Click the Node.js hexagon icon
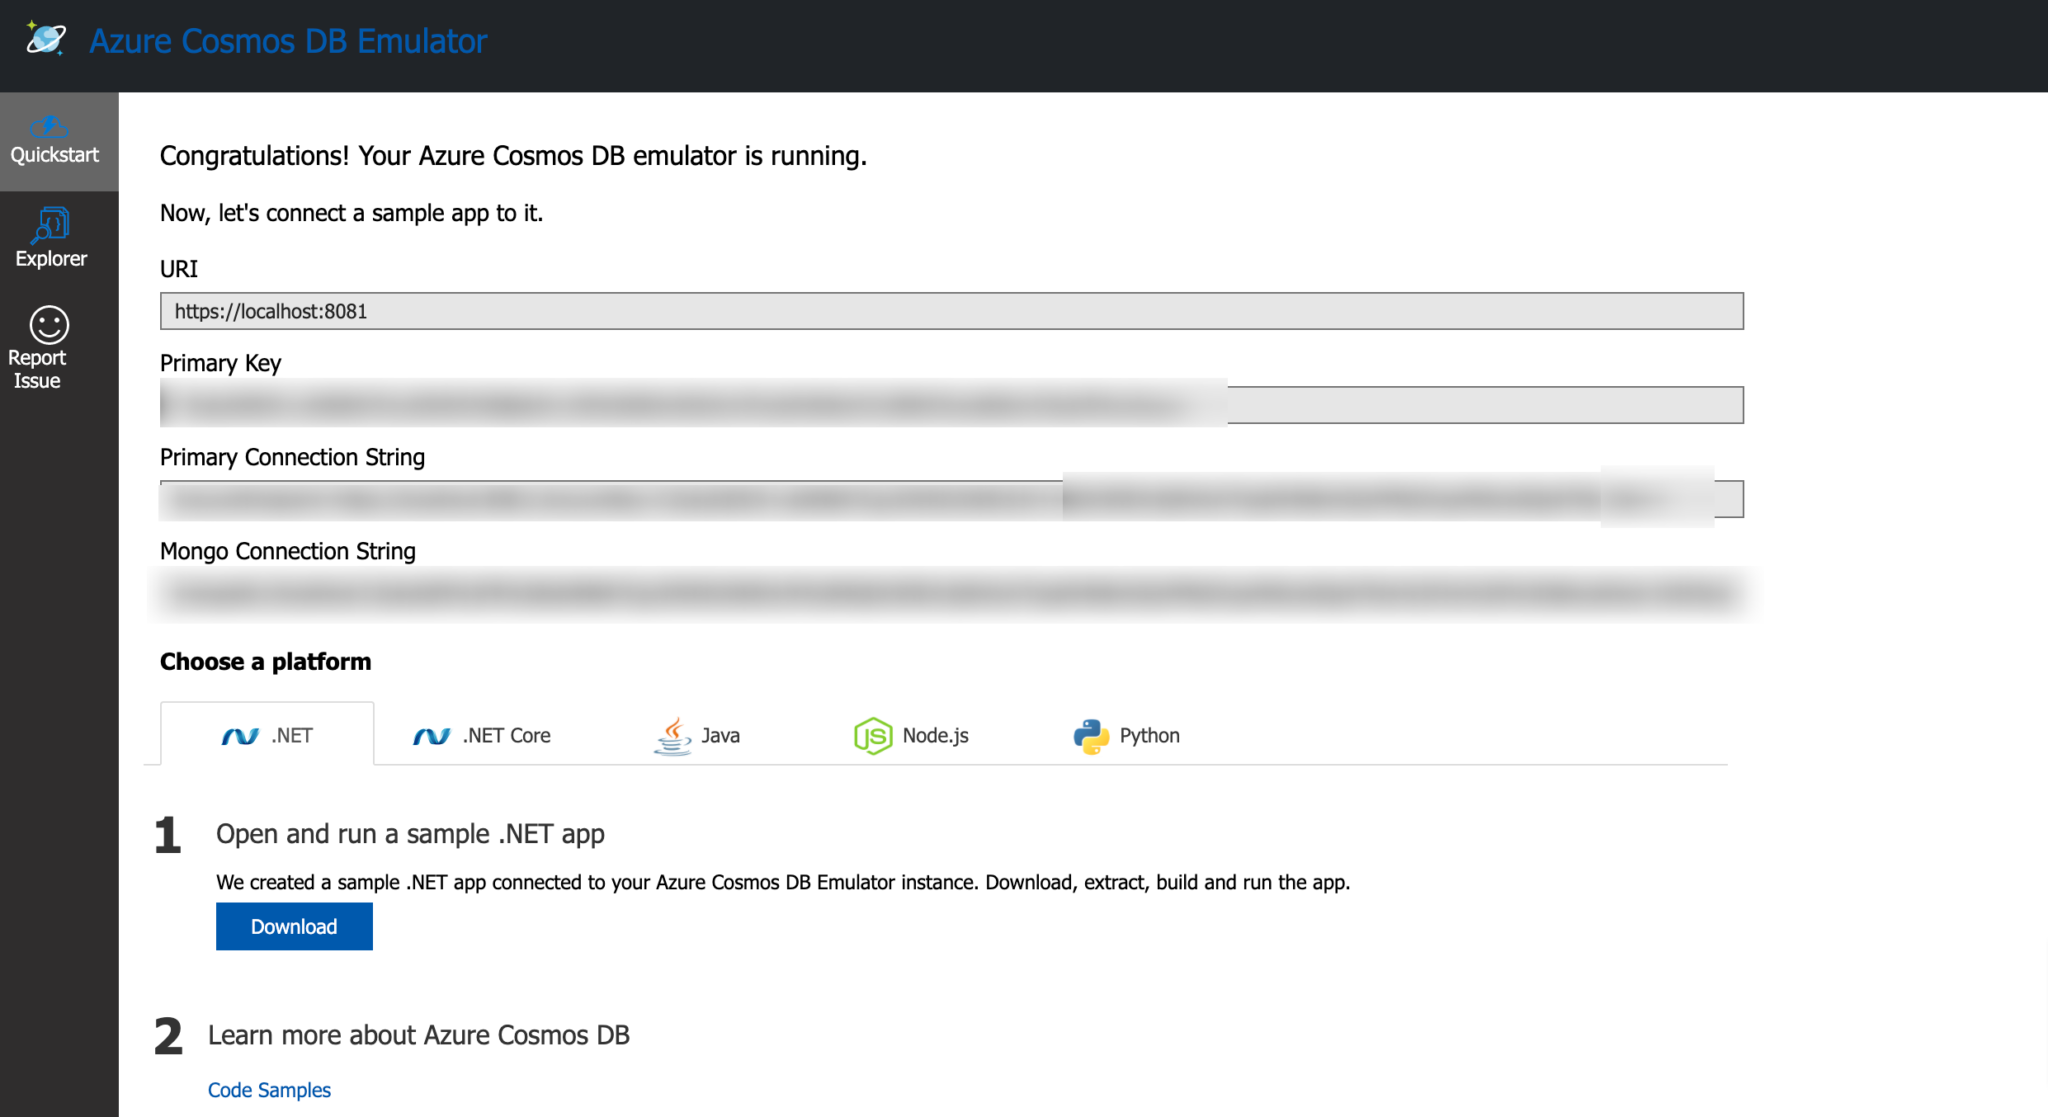This screenshot has height=1117, width=2048. click(872, 735)
